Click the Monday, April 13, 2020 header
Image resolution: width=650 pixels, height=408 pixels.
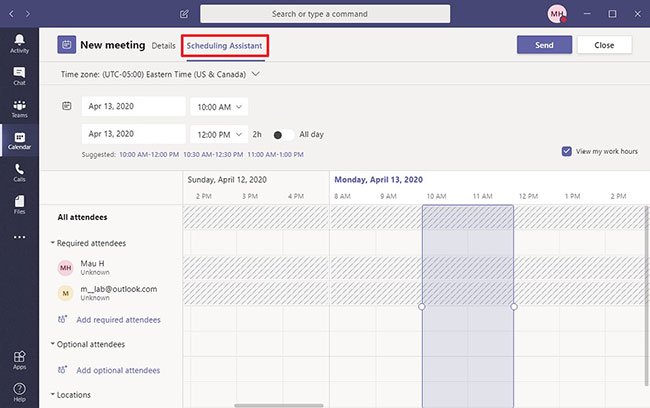coord(378,180)
